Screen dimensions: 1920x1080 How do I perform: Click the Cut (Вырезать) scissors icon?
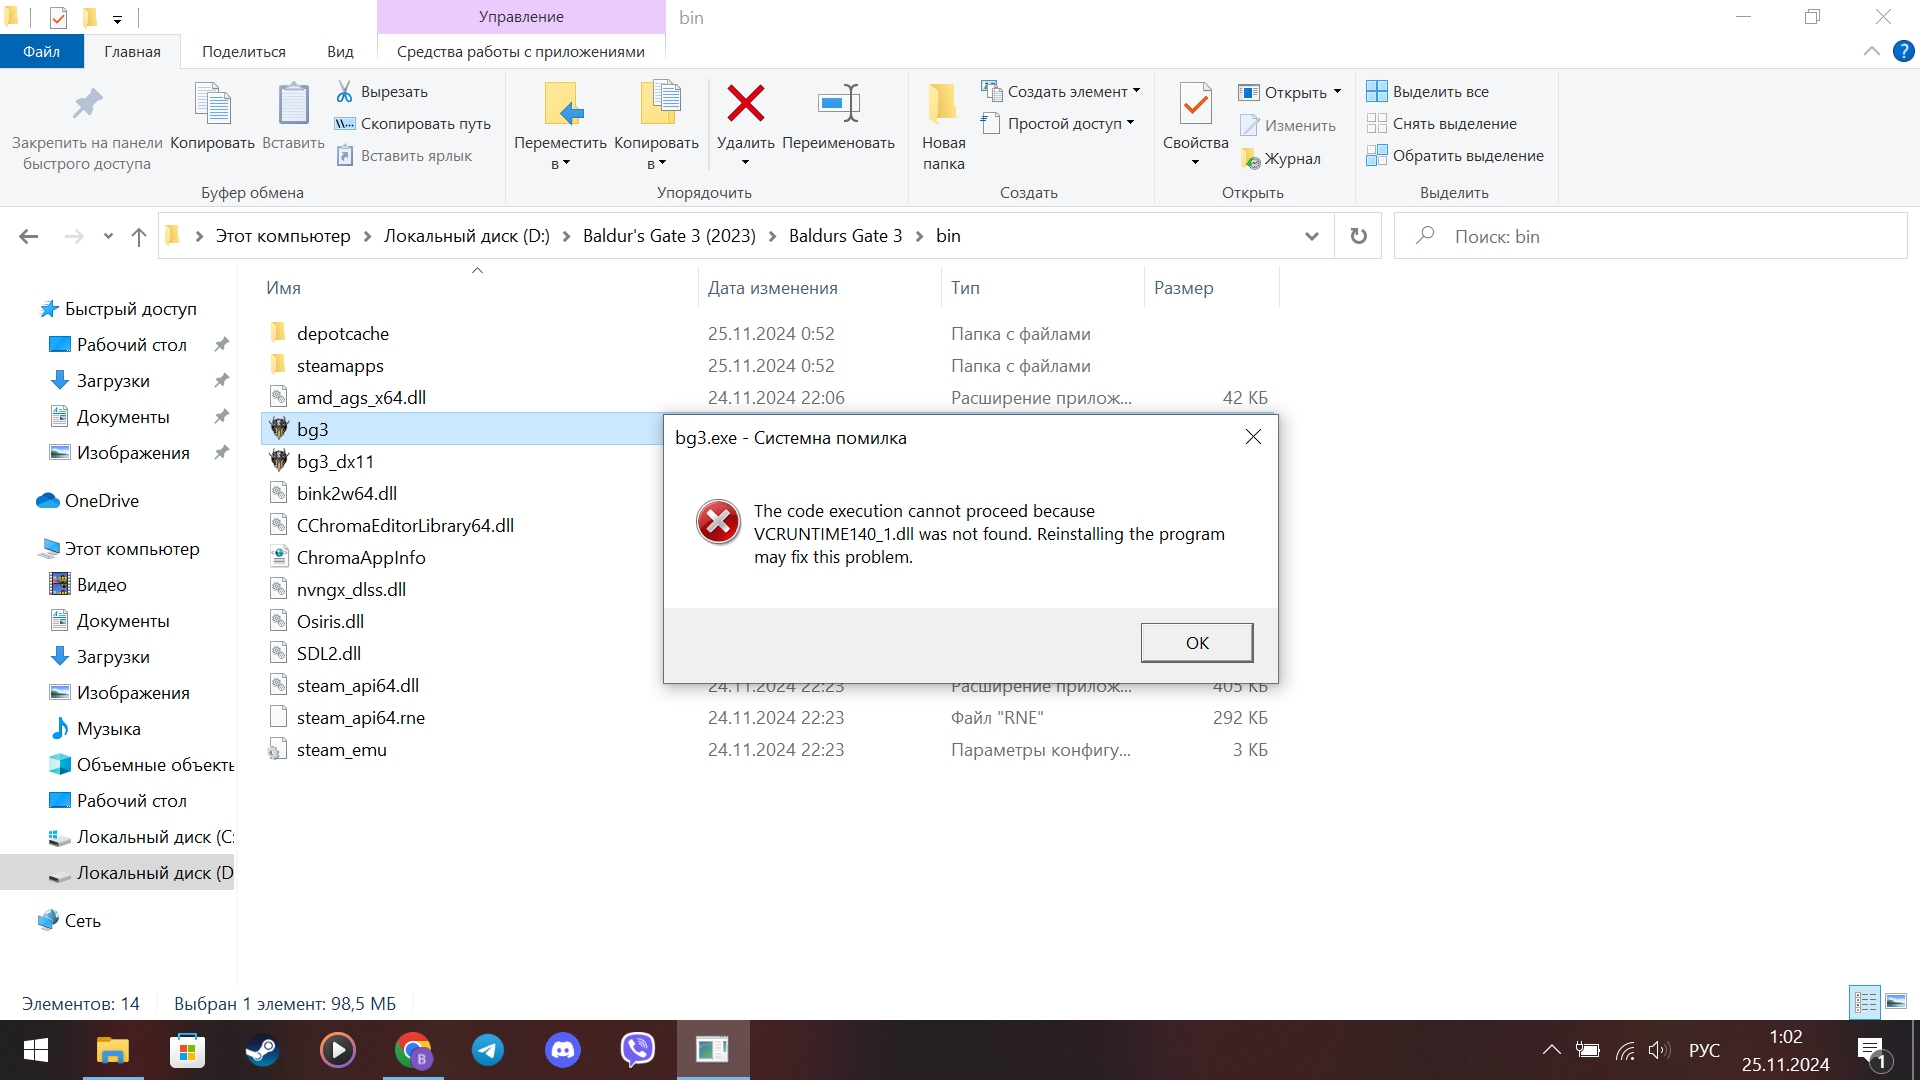coord(344,91)
